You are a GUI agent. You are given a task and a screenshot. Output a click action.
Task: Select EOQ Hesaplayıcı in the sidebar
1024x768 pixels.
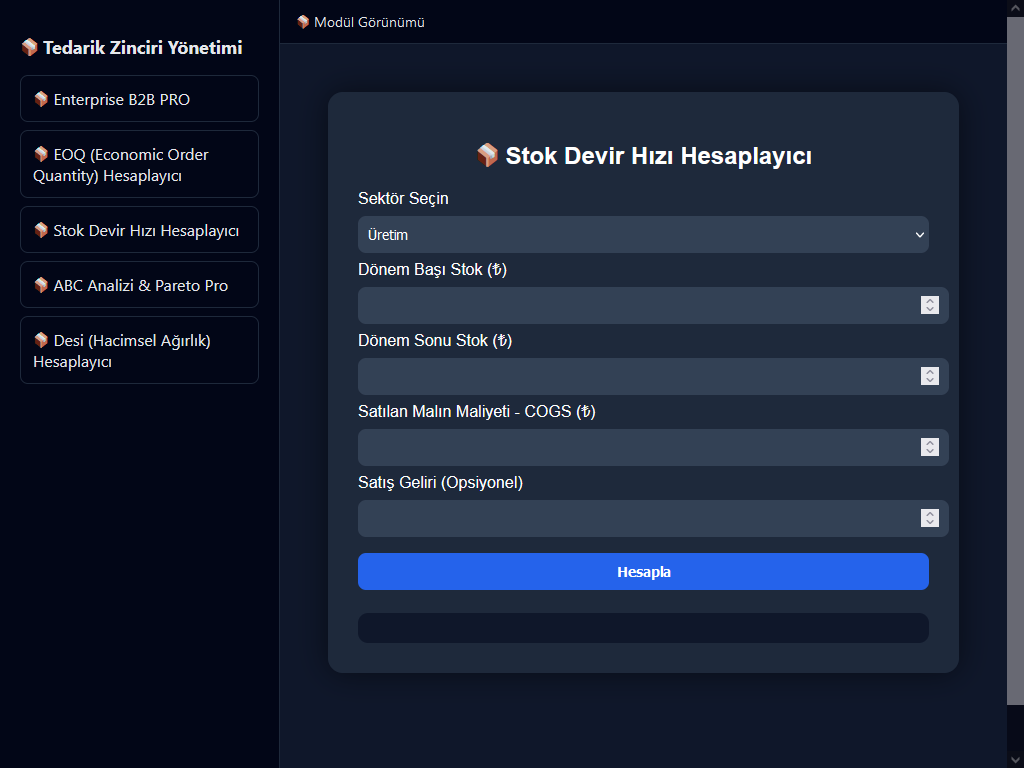[x=139, y=165]
